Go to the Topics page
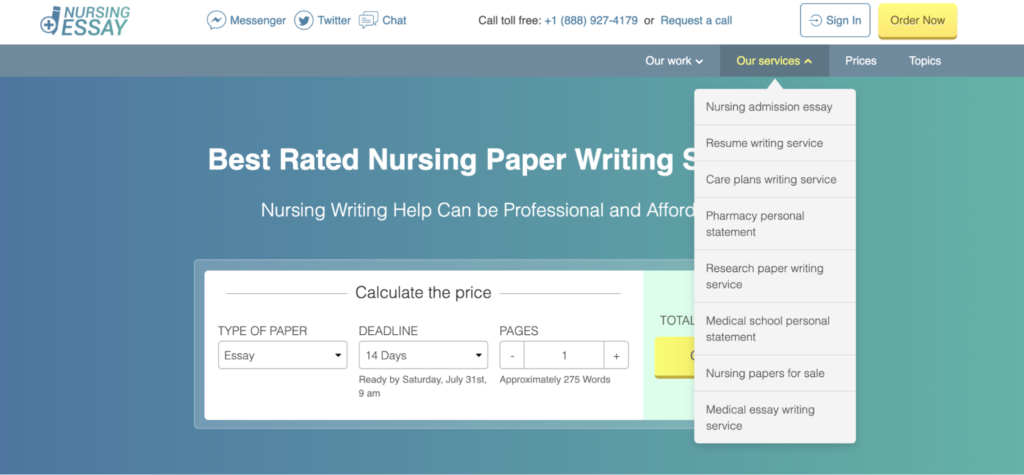The image size is (1024, 475). pos(925,61)
